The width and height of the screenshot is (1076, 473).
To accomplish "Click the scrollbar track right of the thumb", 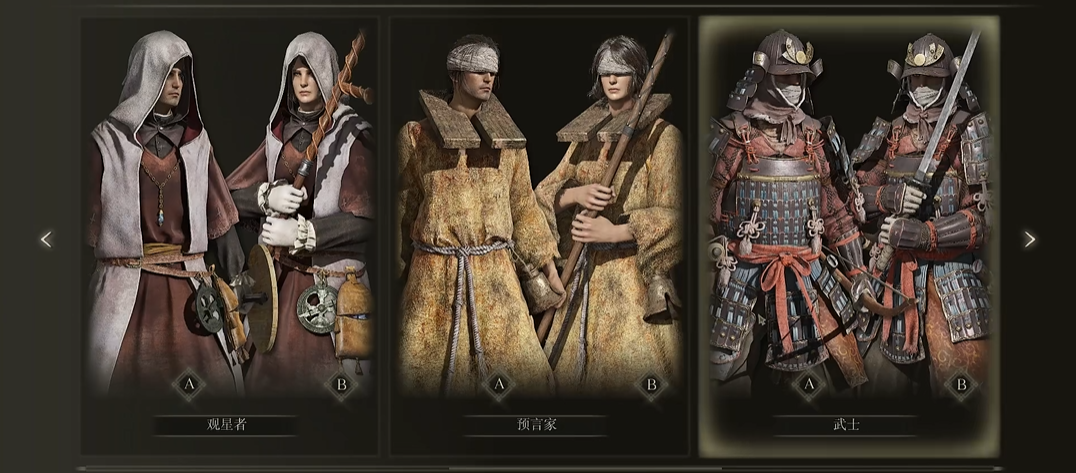I will point(861,468).
